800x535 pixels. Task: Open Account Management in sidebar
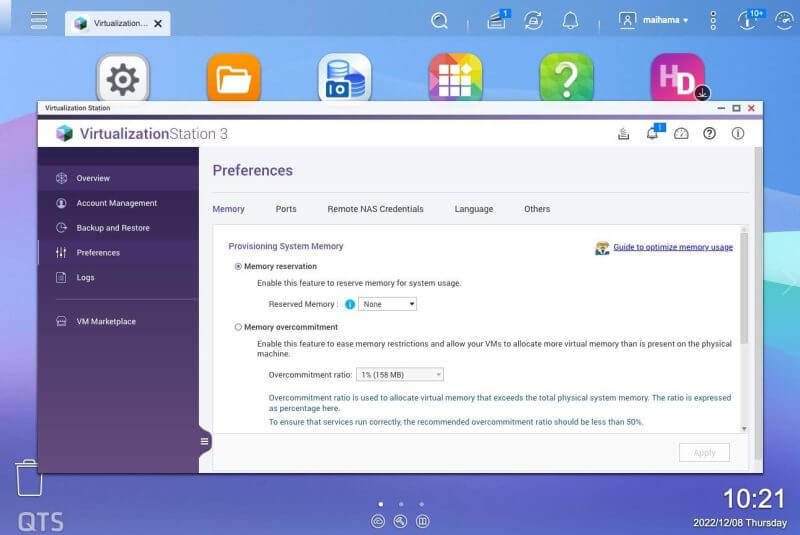point(118,203)
